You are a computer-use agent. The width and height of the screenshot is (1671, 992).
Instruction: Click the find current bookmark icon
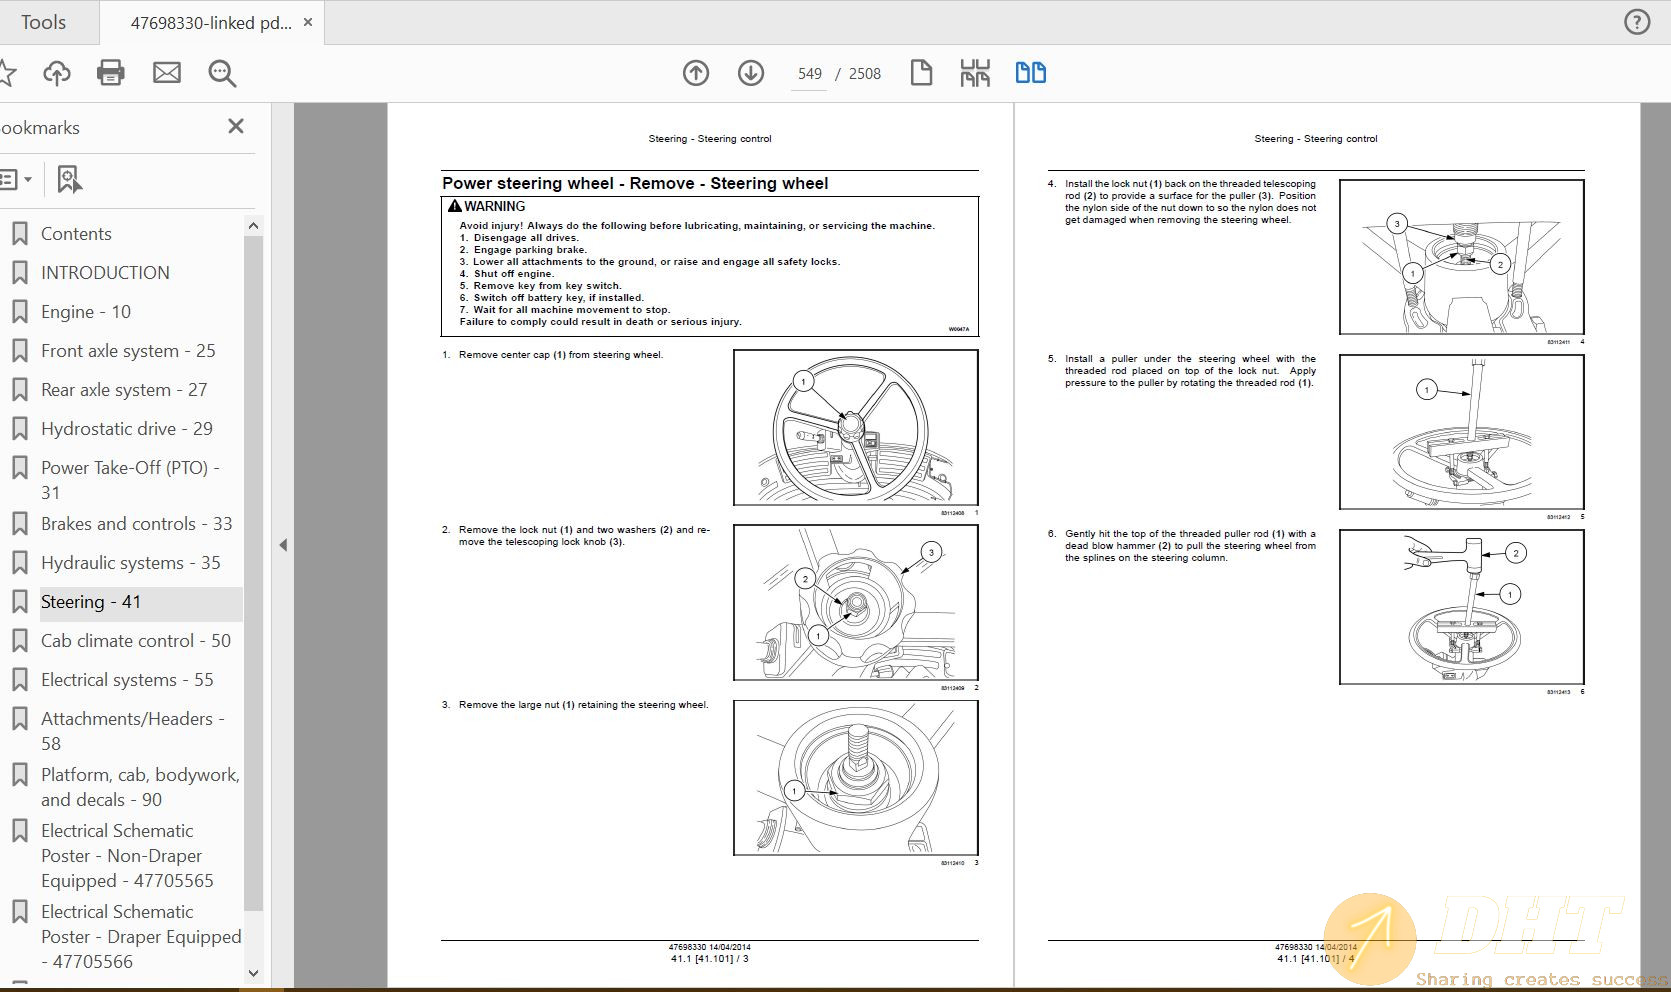(x=69, y=180)
